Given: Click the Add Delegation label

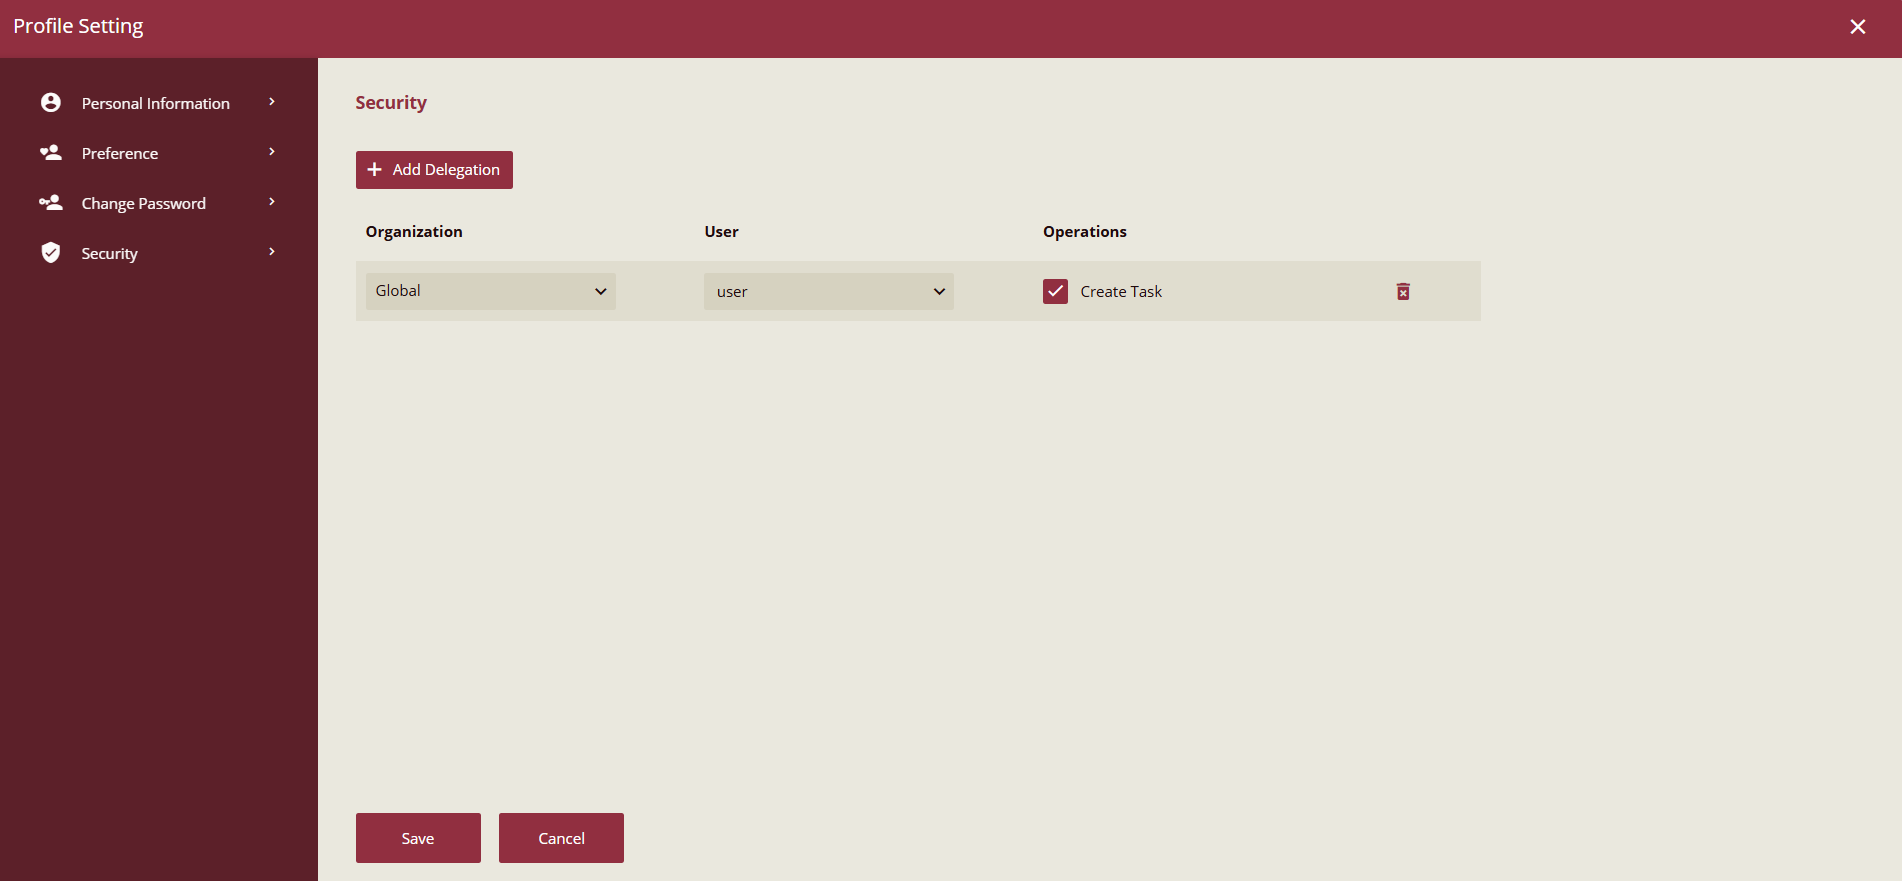Looking at the screenshot, I should 446,170.
